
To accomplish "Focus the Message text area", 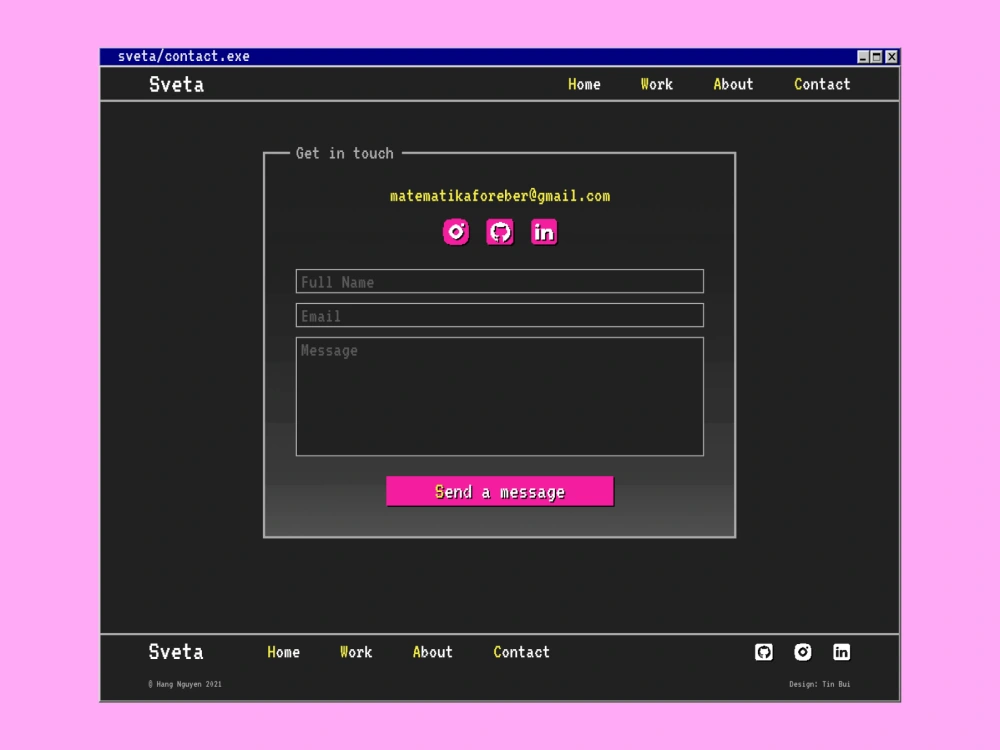I will [500, 397].
